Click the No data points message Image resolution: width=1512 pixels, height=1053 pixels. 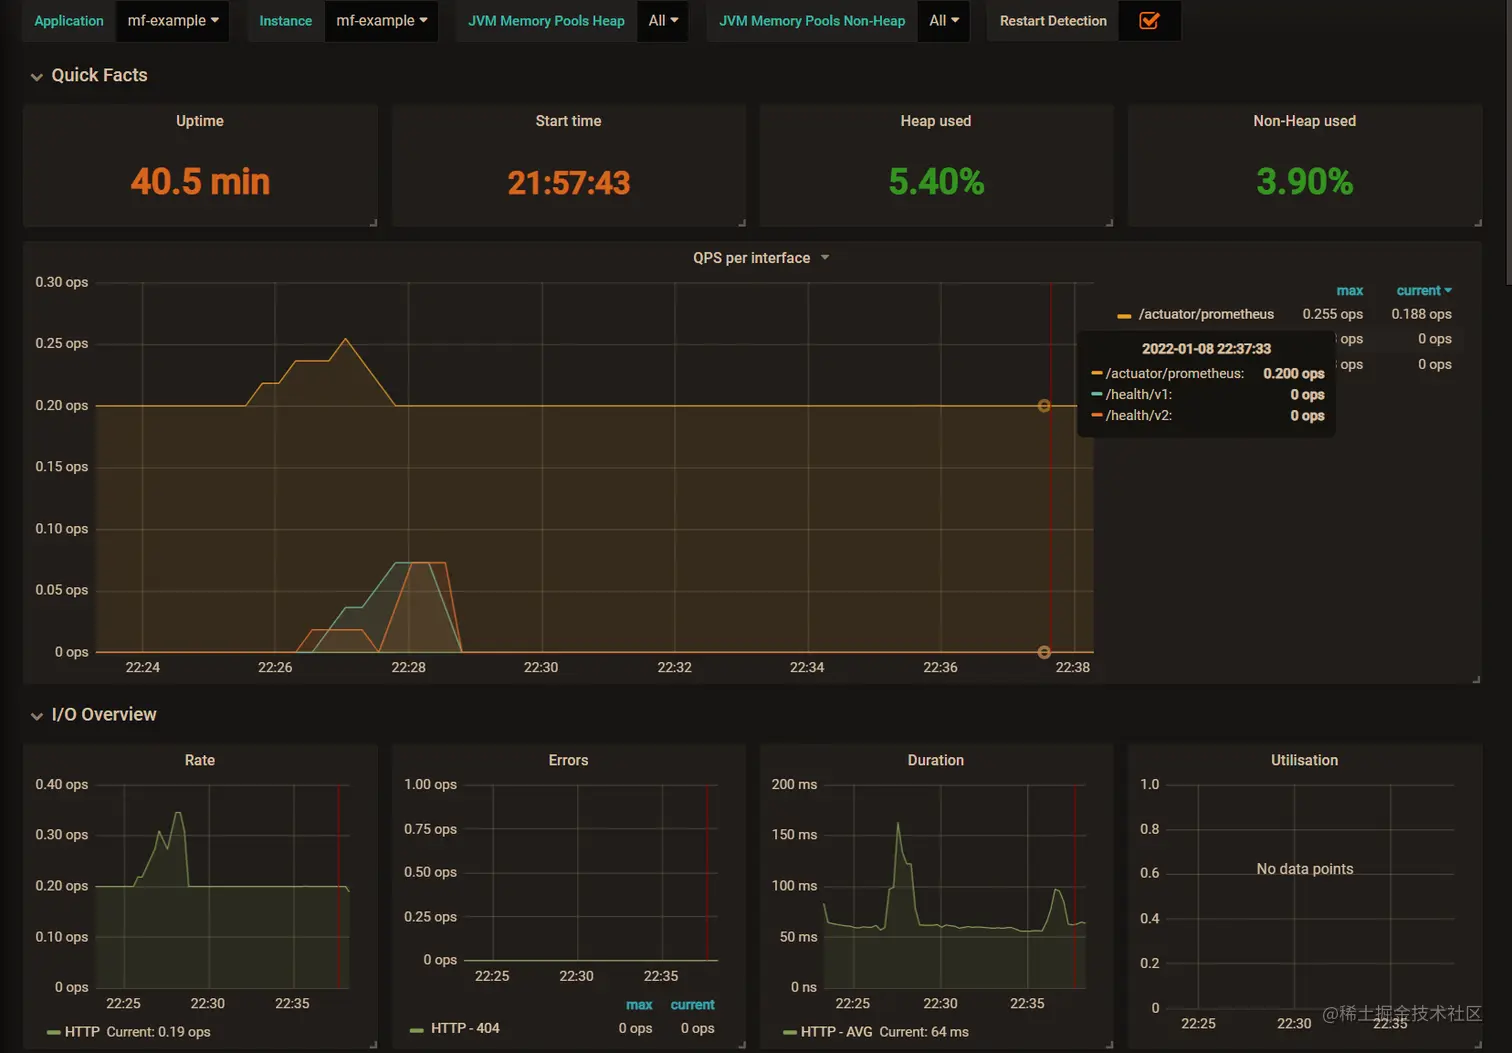click(1304, 869)
